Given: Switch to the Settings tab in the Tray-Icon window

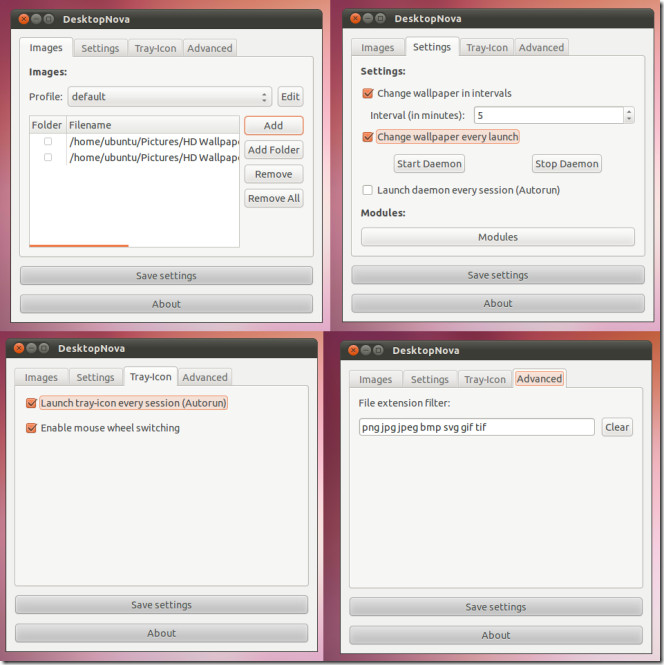Looking at the screenshot, I should coord(95,377).
